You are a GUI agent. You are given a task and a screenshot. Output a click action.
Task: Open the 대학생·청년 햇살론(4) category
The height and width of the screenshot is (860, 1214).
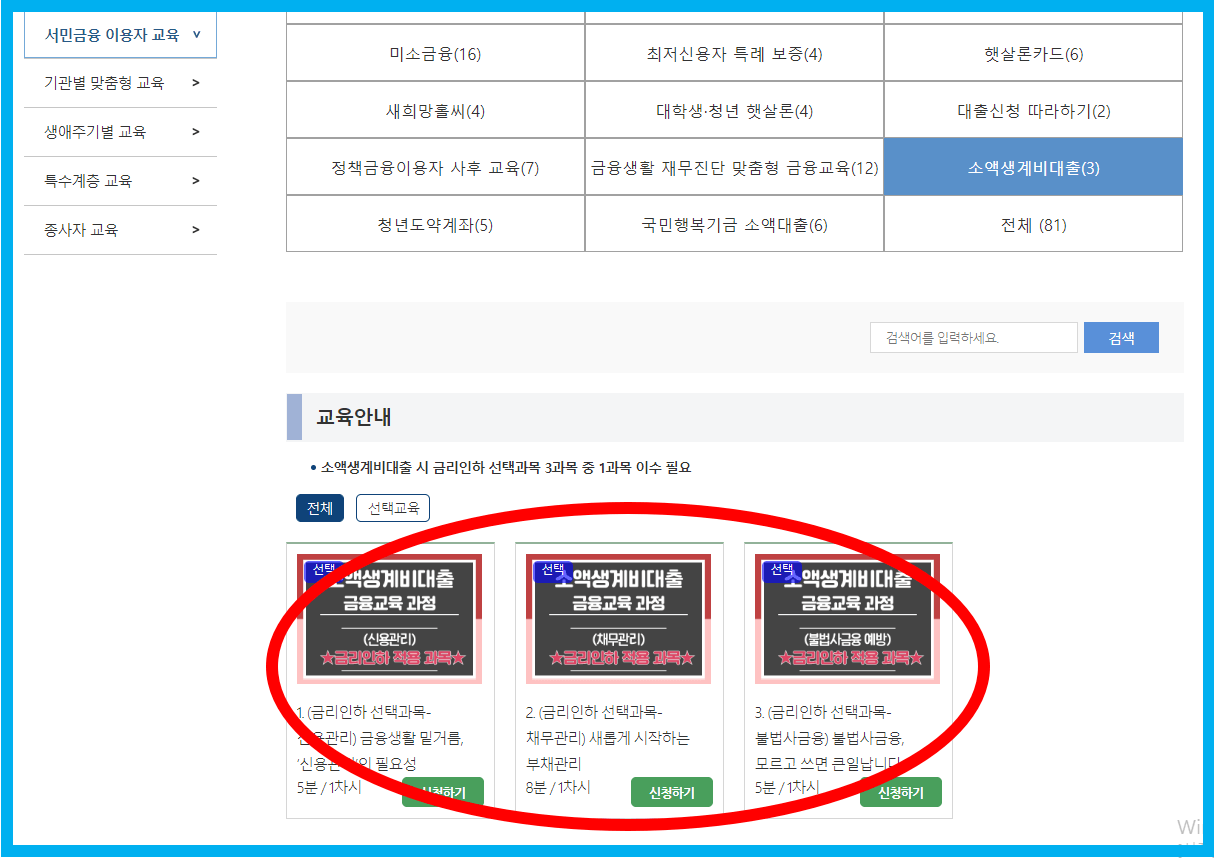[x=733, y=110]
